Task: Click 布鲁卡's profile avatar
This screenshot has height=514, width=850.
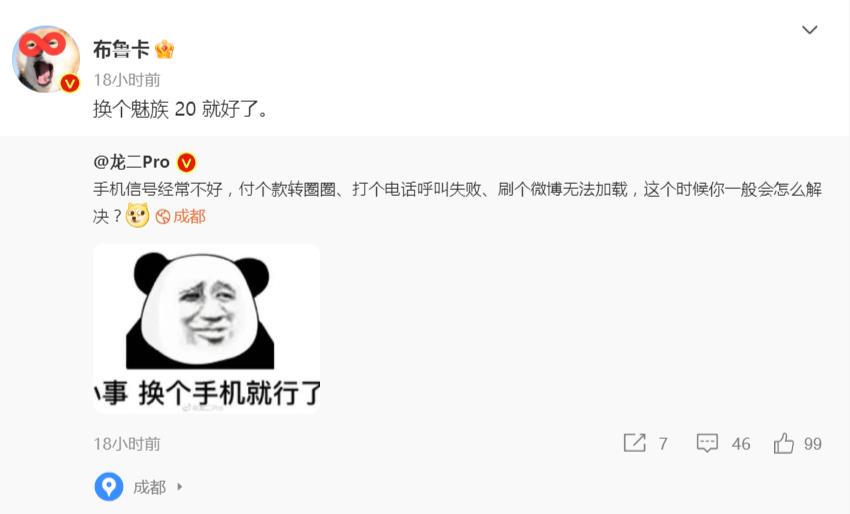Action: point(46,59)
